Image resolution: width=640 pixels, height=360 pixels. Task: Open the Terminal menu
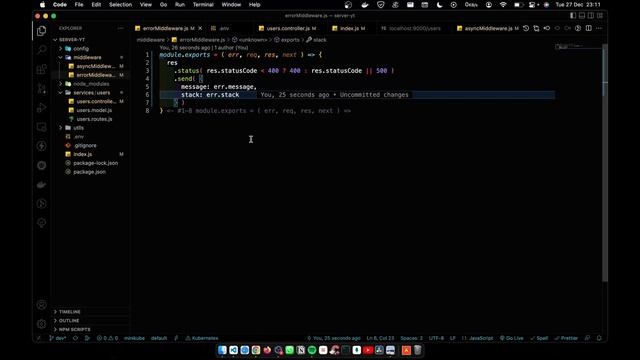tap(203, 5)
